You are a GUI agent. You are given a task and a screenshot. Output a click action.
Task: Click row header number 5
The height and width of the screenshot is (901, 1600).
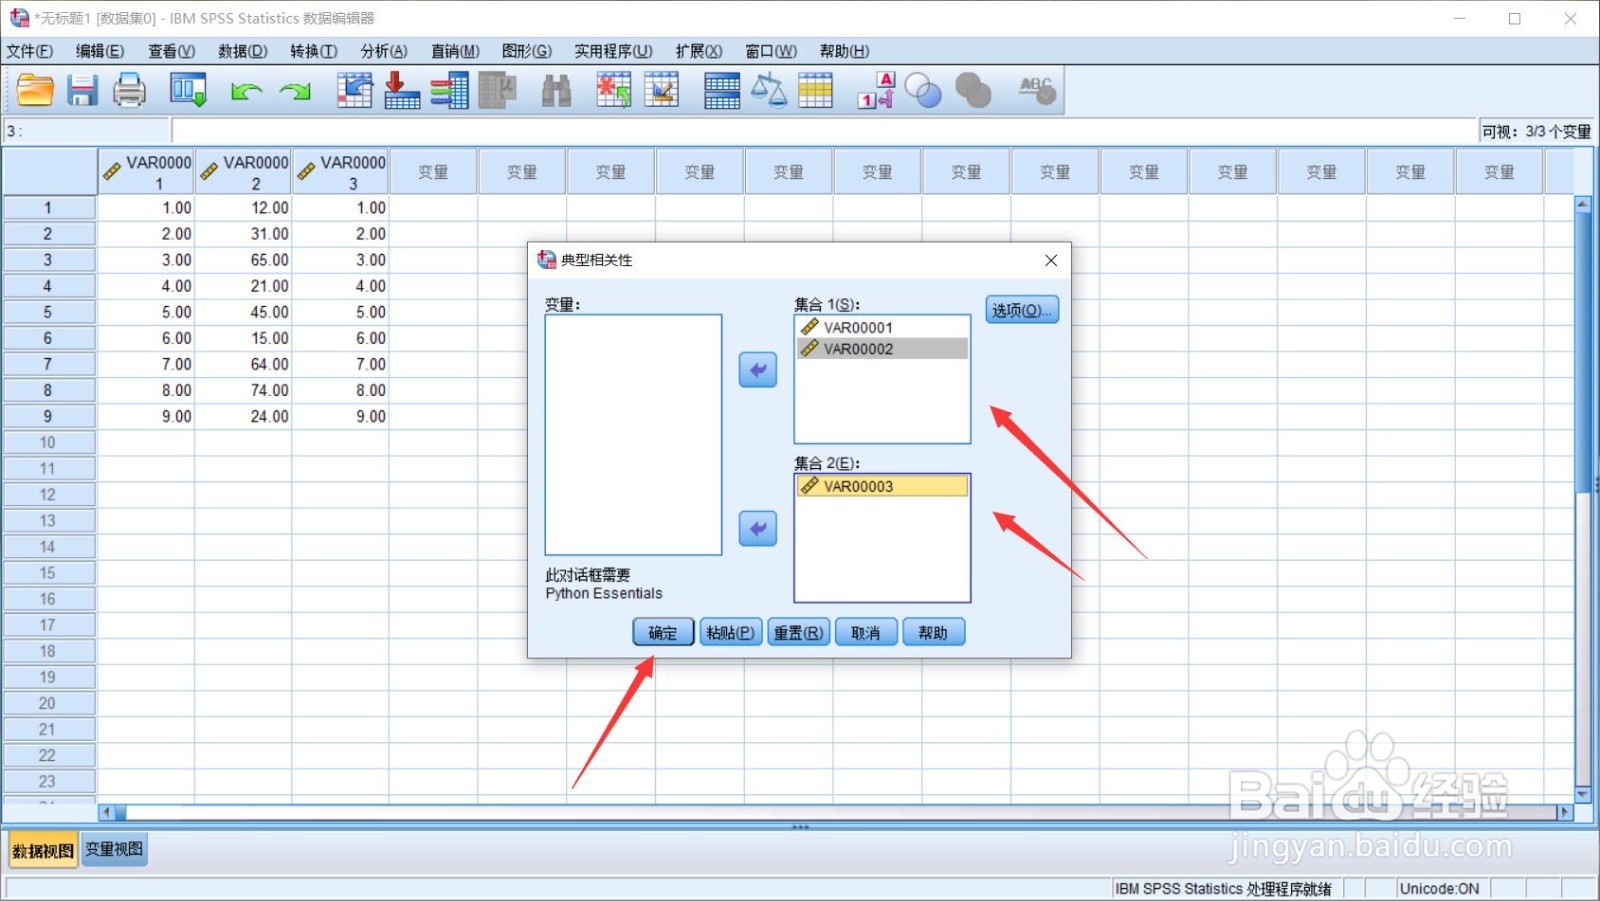[48, 312]
